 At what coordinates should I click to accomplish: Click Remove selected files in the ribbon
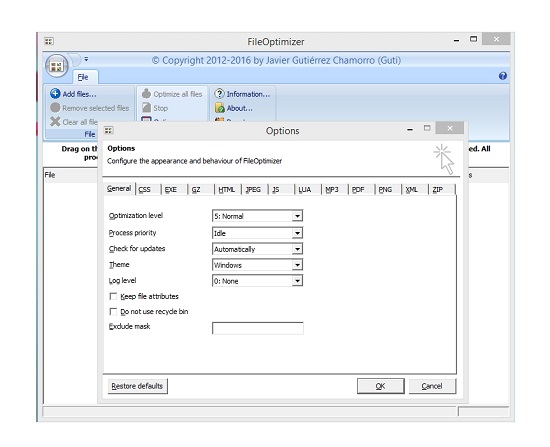click(x=90, y=108)
